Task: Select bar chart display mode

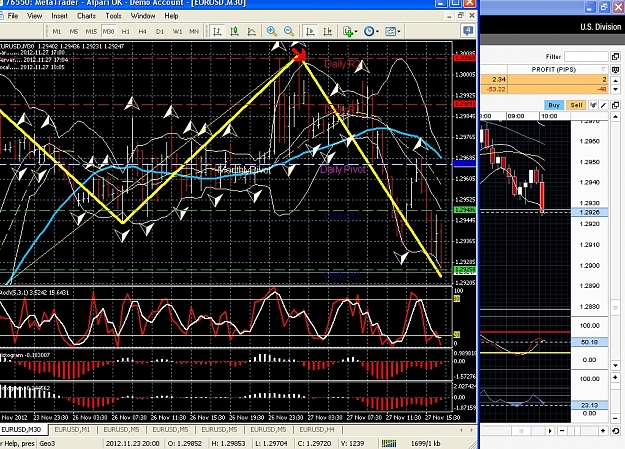Action: (217, 31)
